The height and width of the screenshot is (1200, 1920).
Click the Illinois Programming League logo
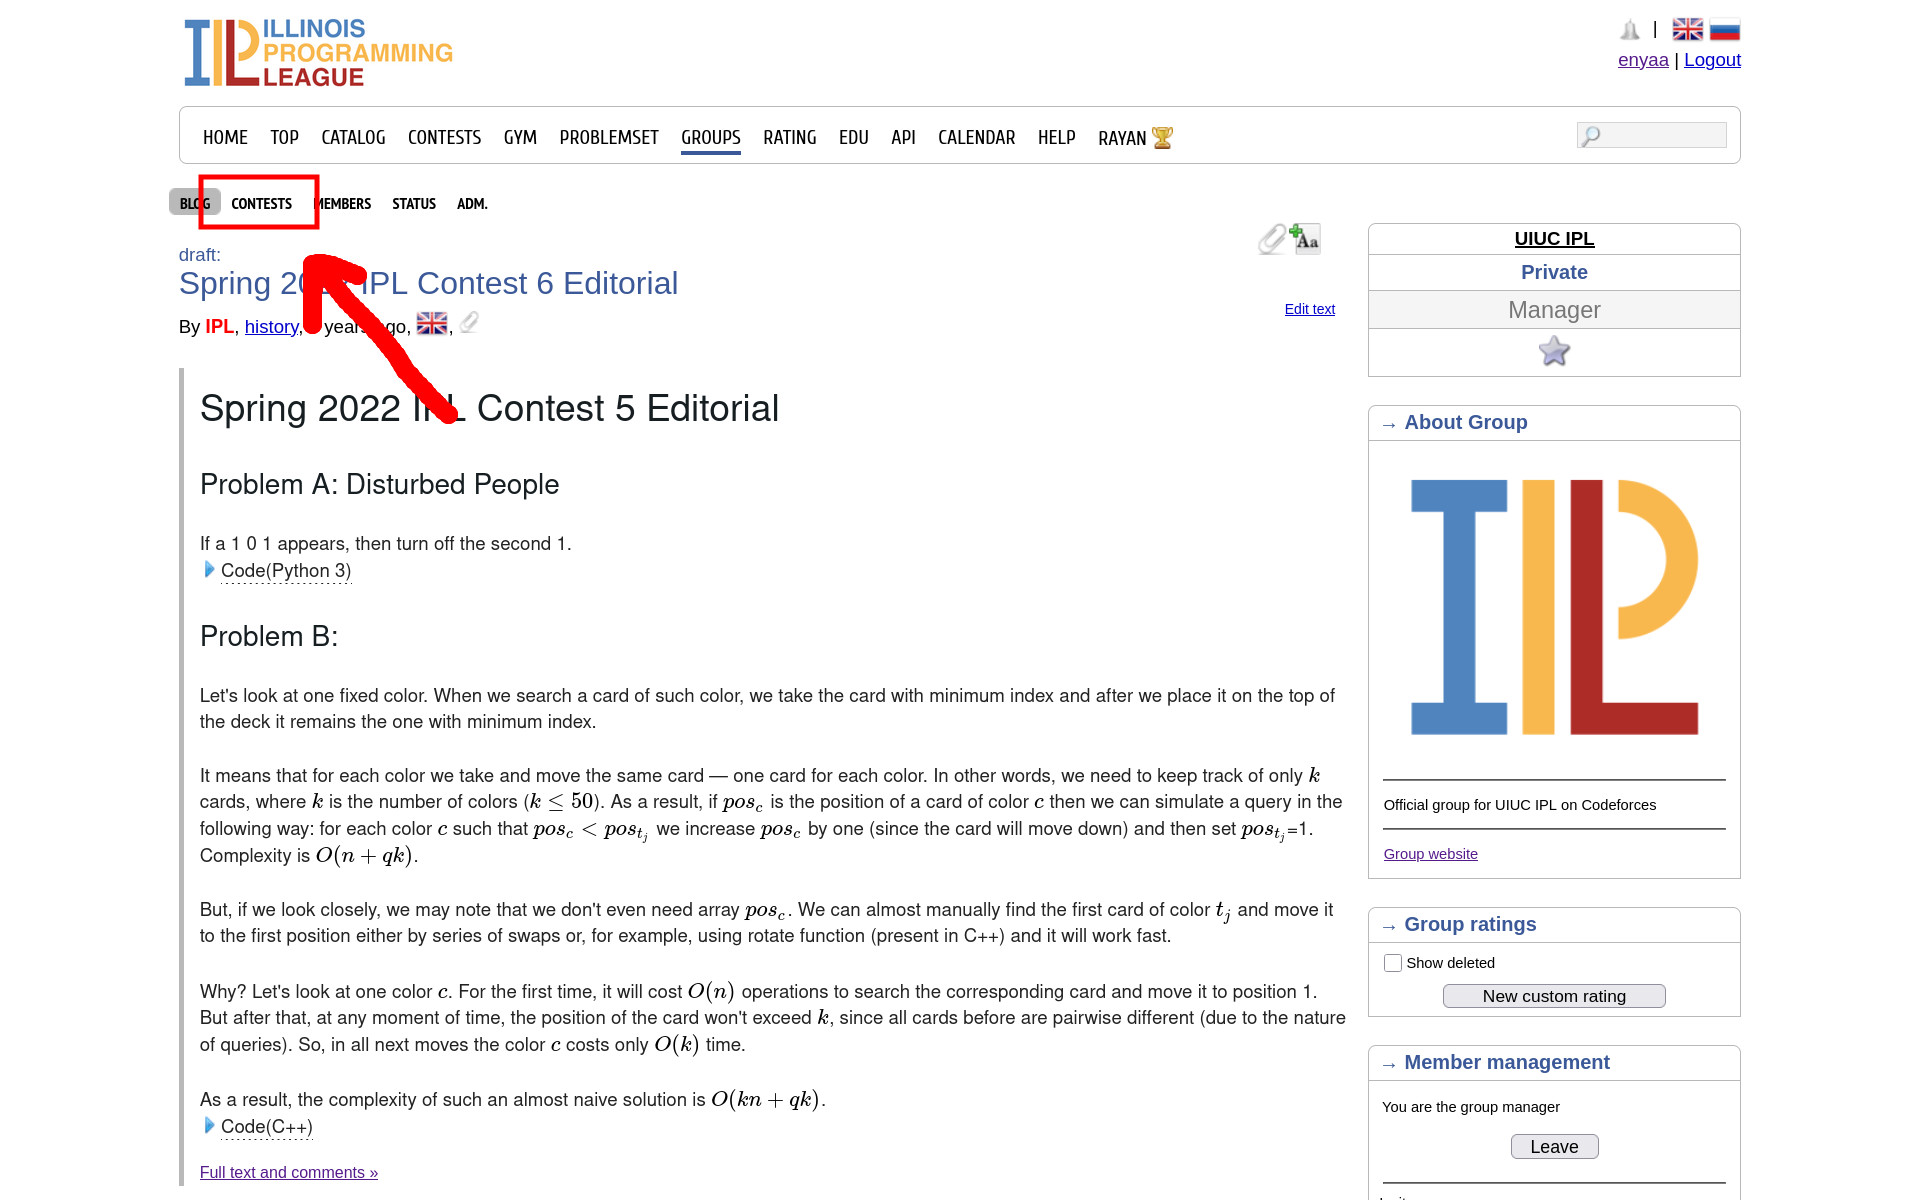click(x=318, y=52)
